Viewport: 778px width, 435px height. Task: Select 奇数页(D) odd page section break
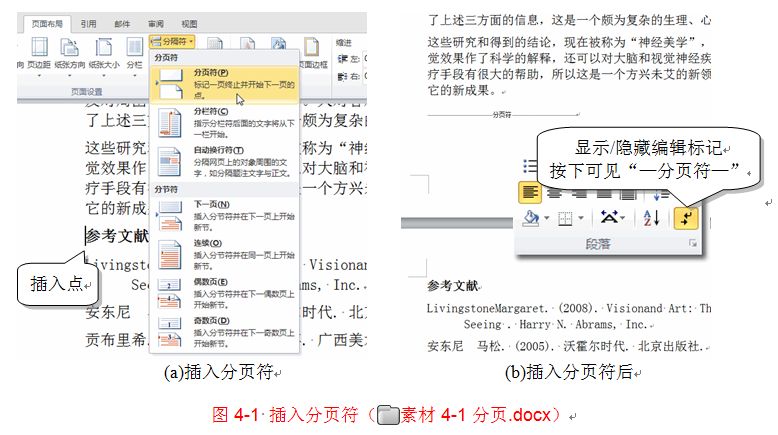click(224, 332)
